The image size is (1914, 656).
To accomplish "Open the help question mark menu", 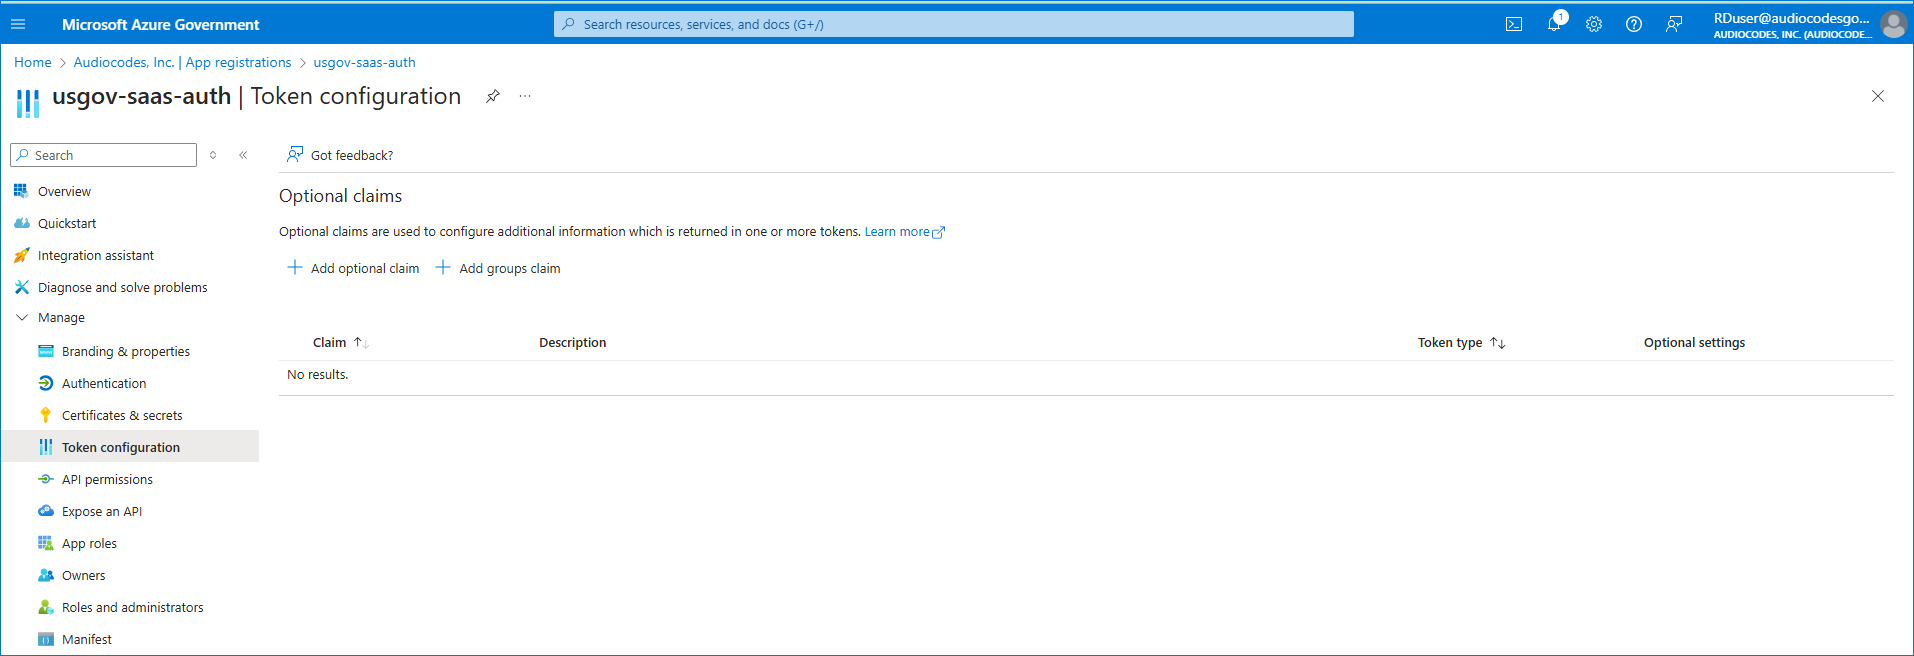I will (1634, 24).
